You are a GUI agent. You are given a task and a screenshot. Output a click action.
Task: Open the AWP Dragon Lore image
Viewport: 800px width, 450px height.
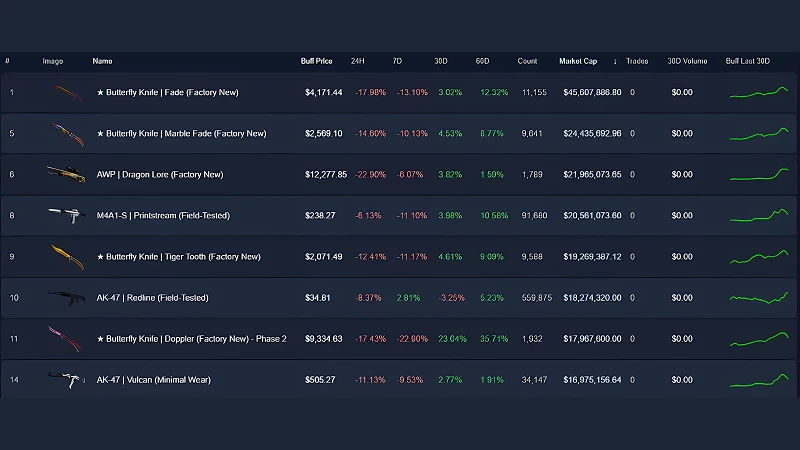tap(66, 174)
